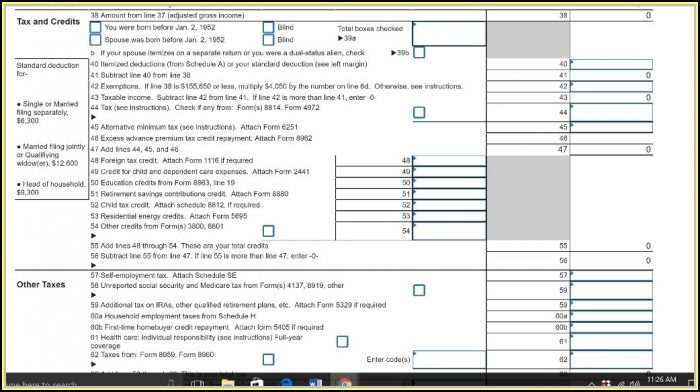Tick the line 58 unreported tax checkbox
The image size is (700, 392).
[x=419, y=290]
